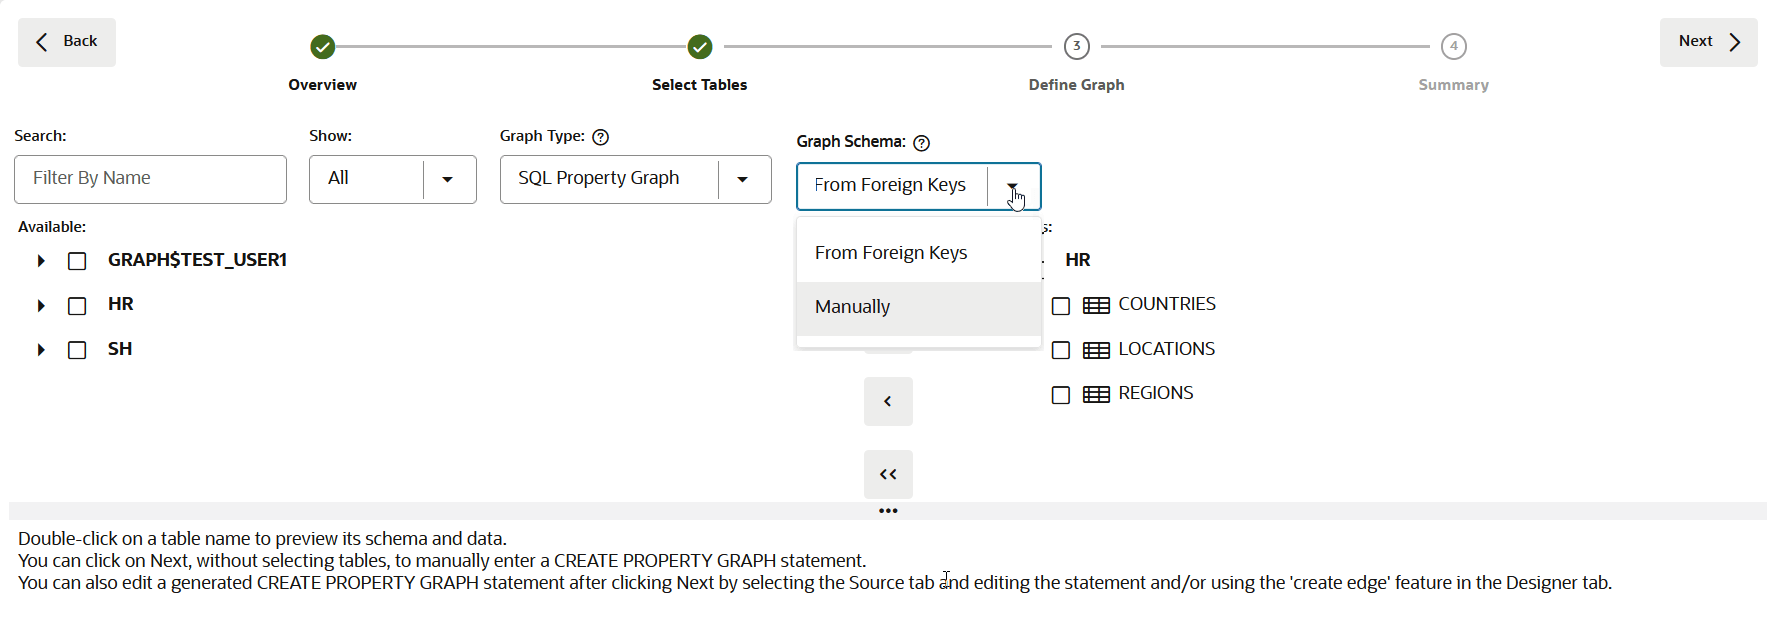Click the Overview step label
This screenshot has height=636, width=1768.
[322, 85]
